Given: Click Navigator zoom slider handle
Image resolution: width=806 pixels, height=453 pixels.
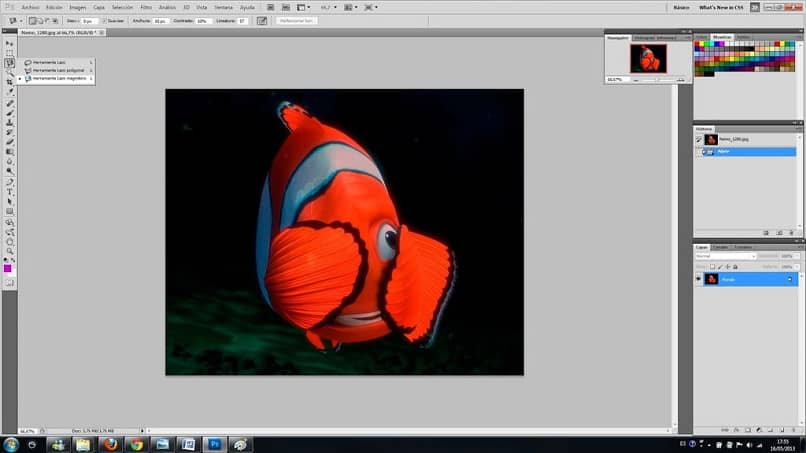Looking at the screenshot, I should [657, 80].
